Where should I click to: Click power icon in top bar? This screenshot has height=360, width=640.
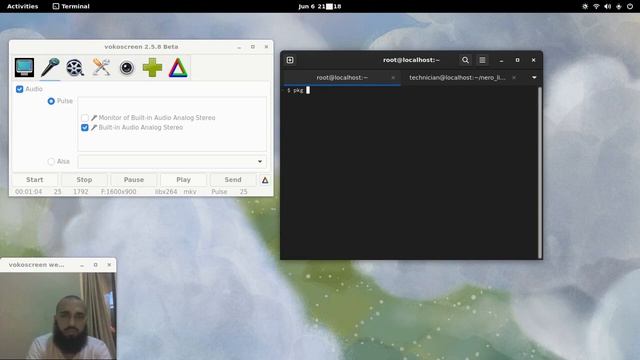click(x=630, y=7)
